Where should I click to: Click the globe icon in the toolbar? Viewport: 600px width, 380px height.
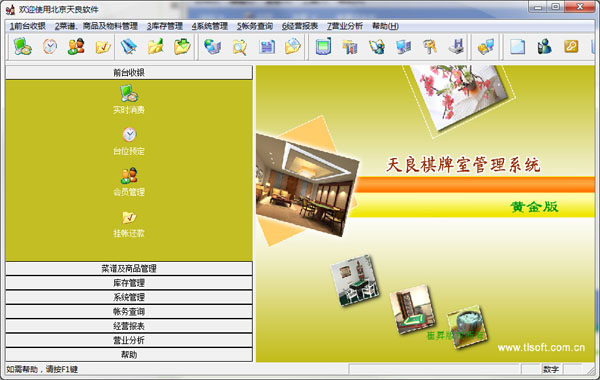click(212, 47)
